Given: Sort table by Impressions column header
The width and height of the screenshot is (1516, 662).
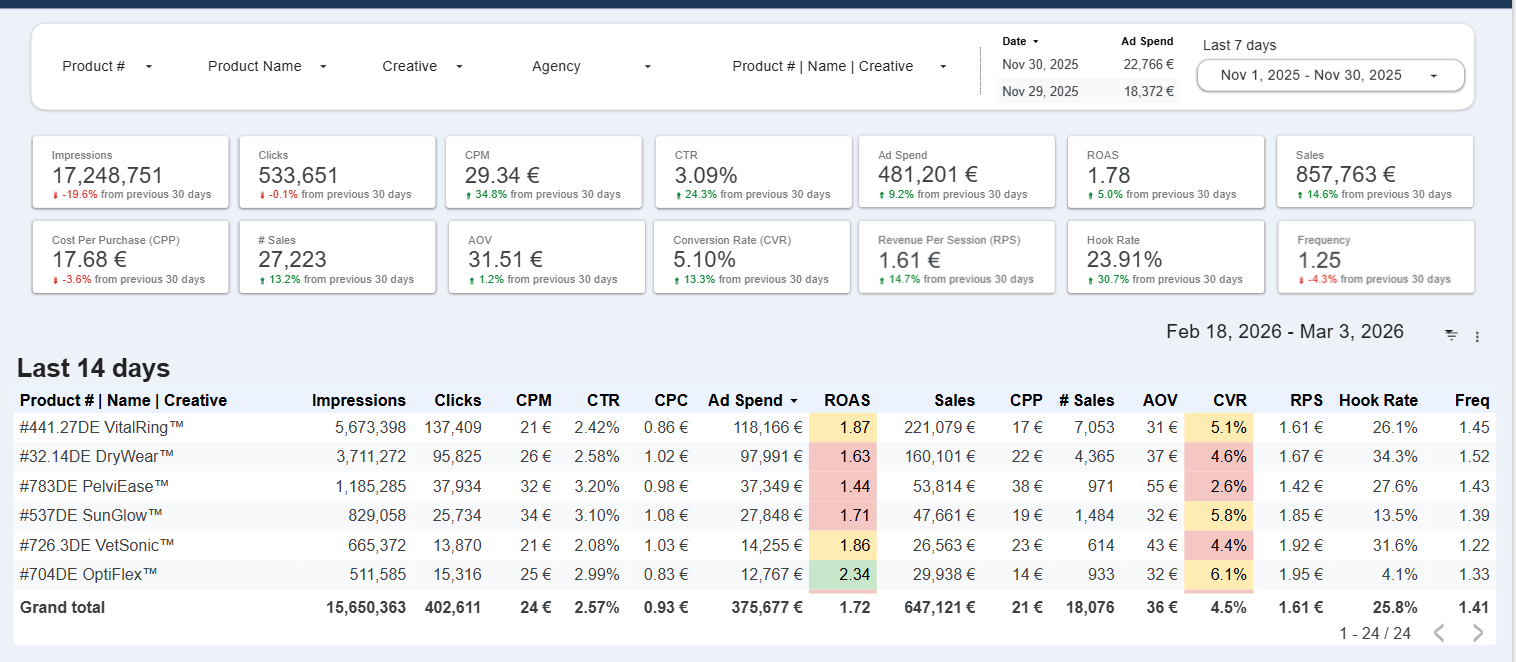Looking at the screenshot, I should tap(359, 400).
